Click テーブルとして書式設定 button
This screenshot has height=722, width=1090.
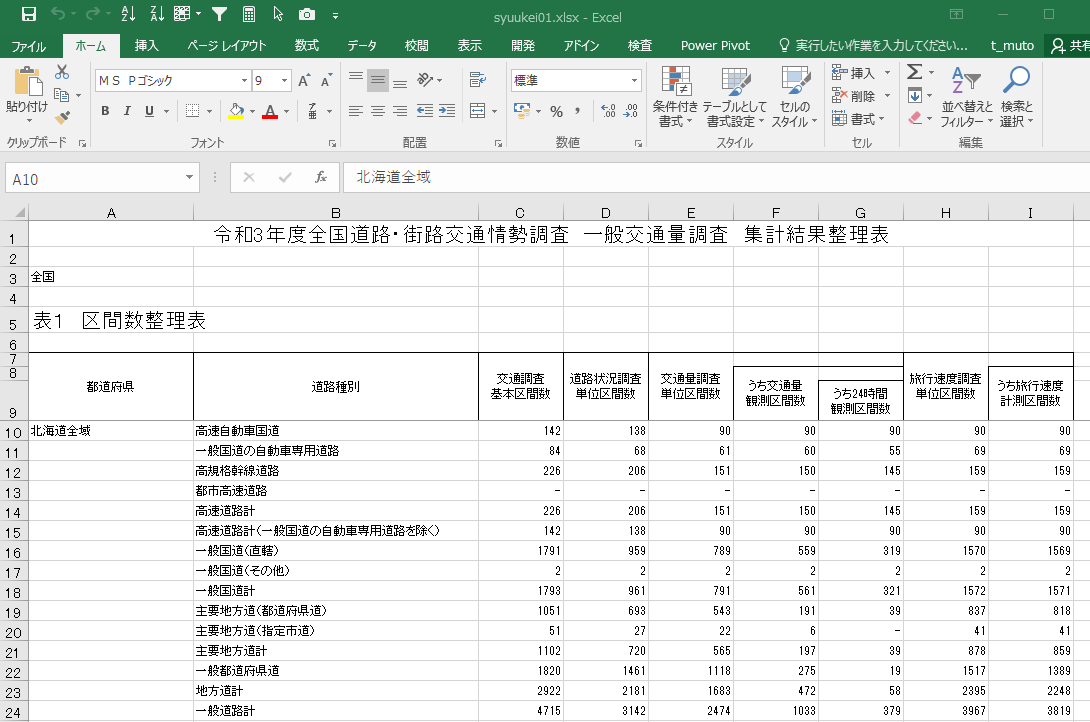734,97
